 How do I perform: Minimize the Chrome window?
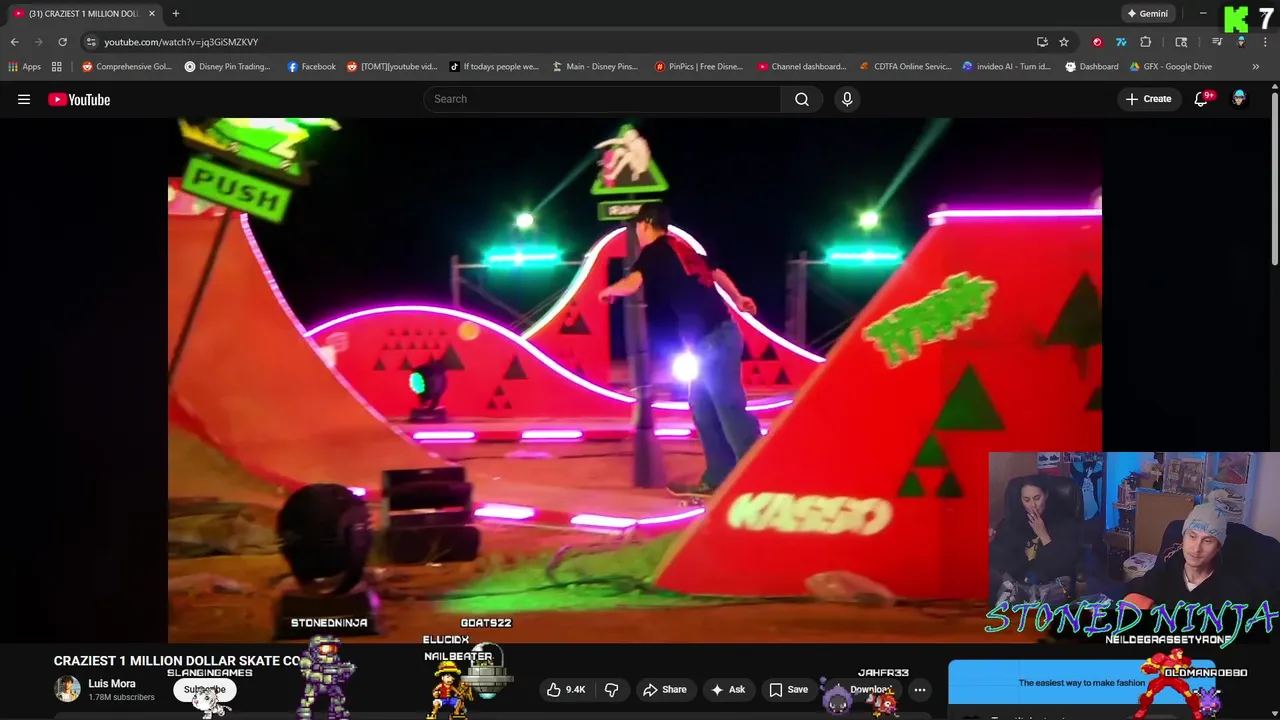1203,13
